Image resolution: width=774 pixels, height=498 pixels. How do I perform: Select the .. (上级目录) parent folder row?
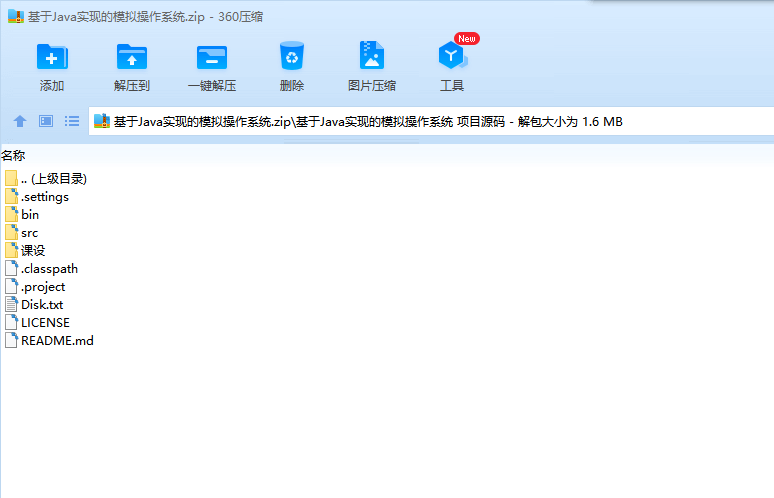tap(46, 179)
